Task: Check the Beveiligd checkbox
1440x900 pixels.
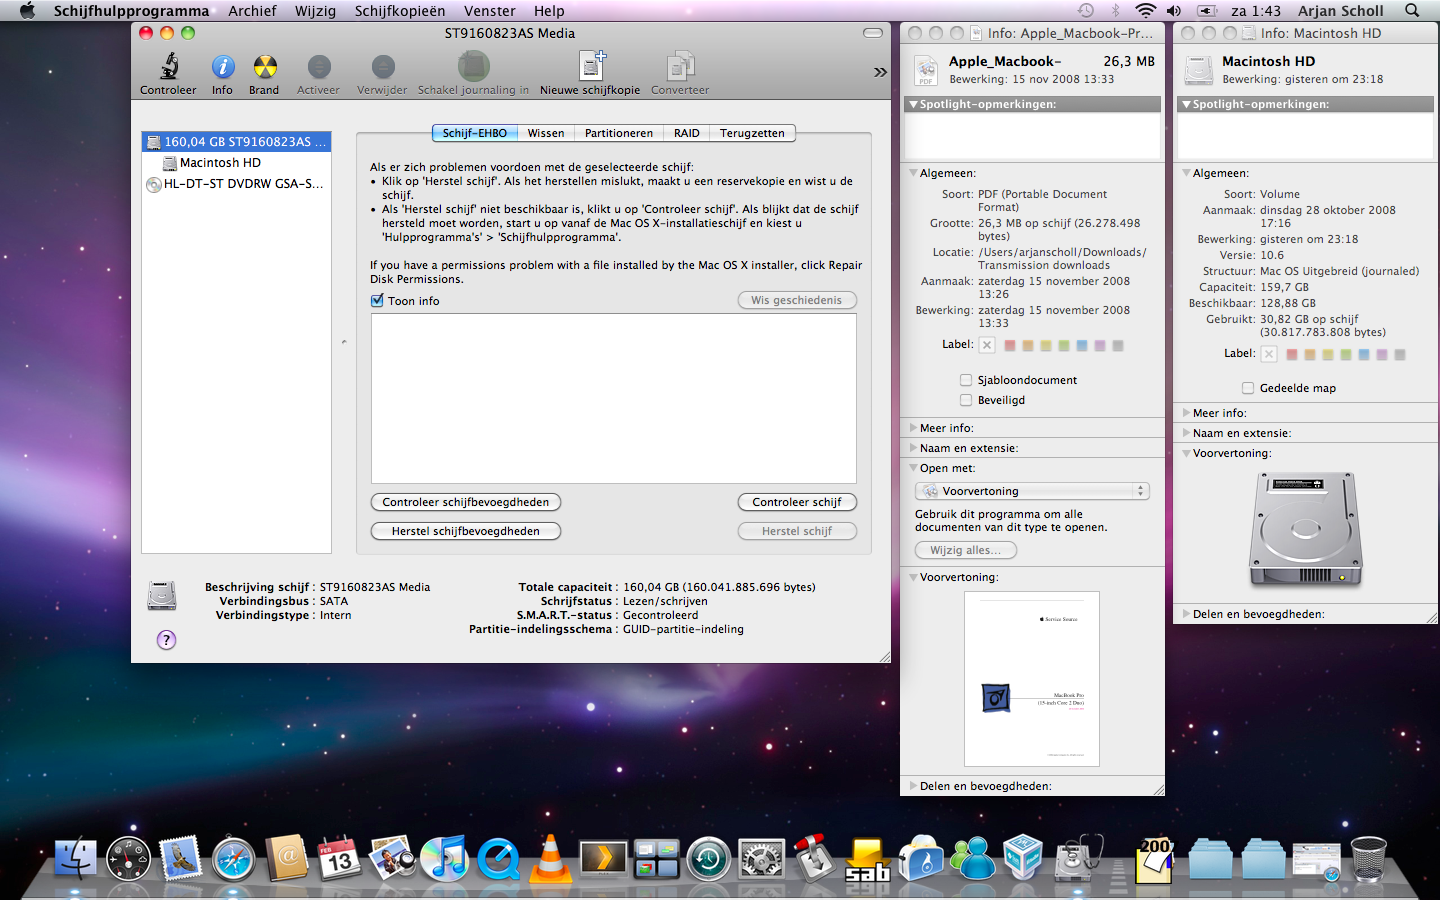Action: [966, 400]
